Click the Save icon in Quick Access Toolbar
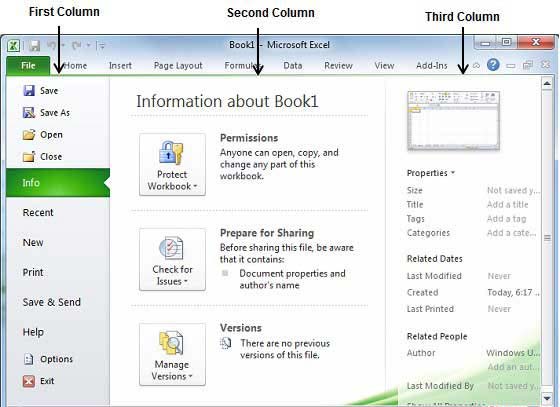The height and width of the screenshot is (407, 560). (34, 46)
